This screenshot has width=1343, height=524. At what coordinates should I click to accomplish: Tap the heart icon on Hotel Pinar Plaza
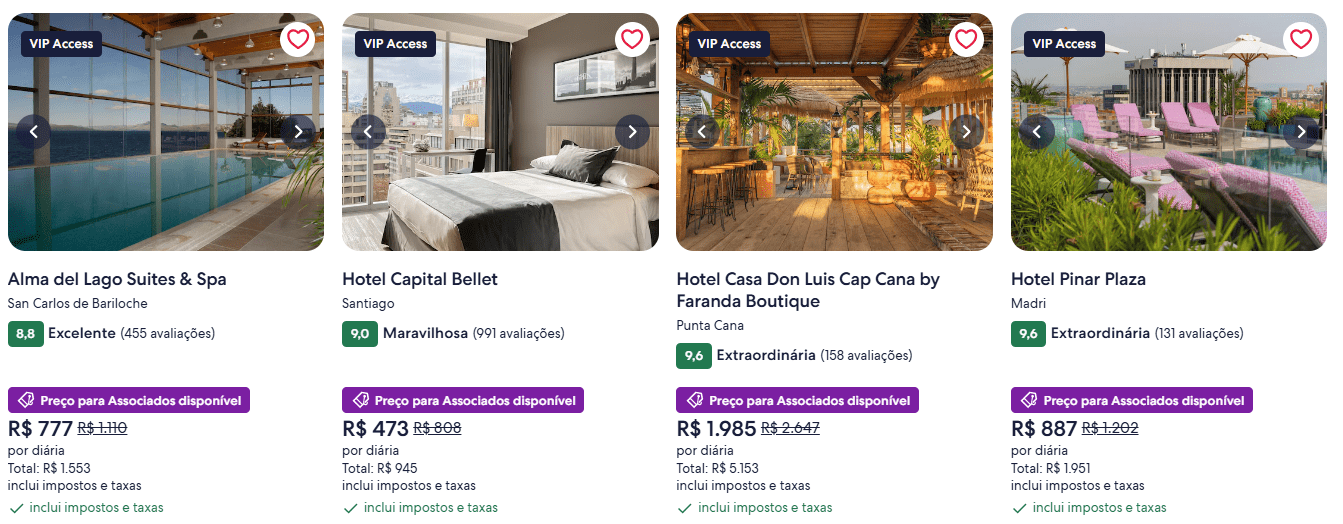click(x=1300, y=39)
